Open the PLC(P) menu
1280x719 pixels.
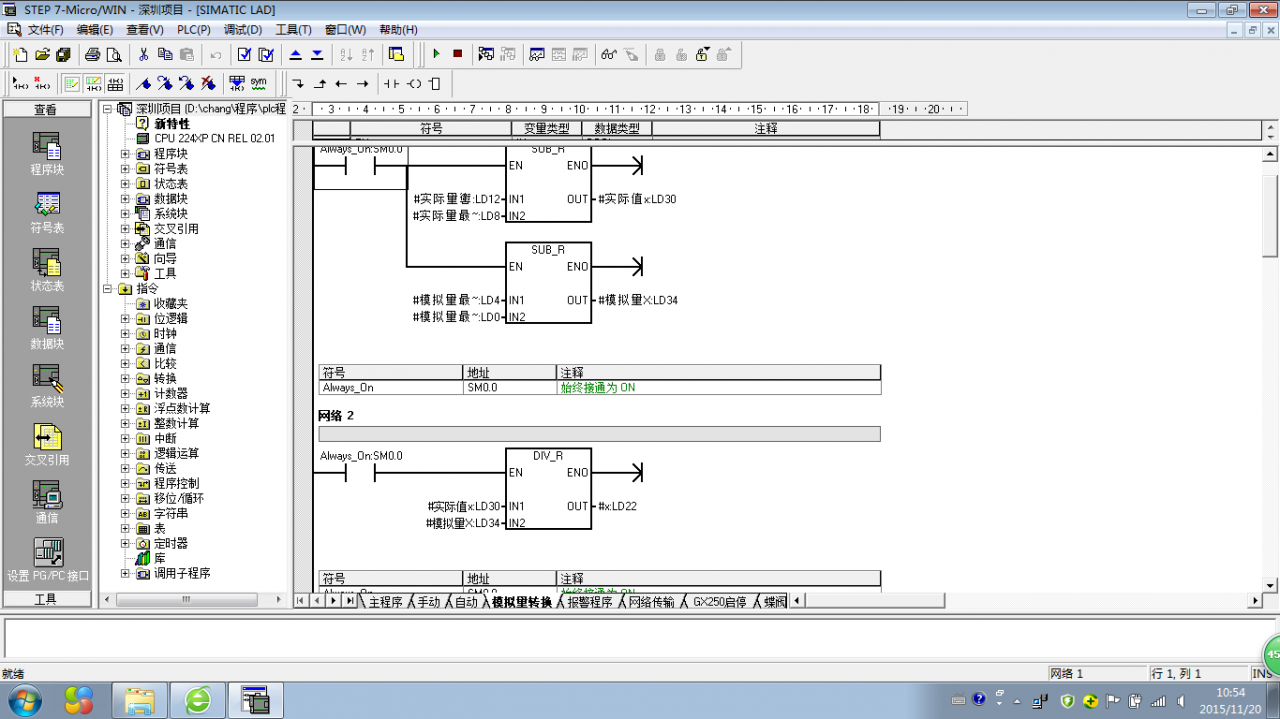(x=194, y=30)
